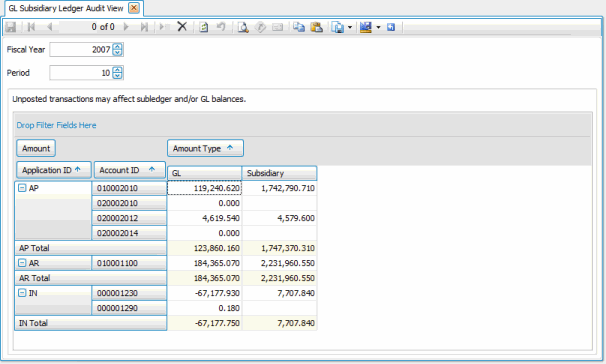Click the undo arrow icon
Viewport: 606px width, 364px height.
(221, 27)
